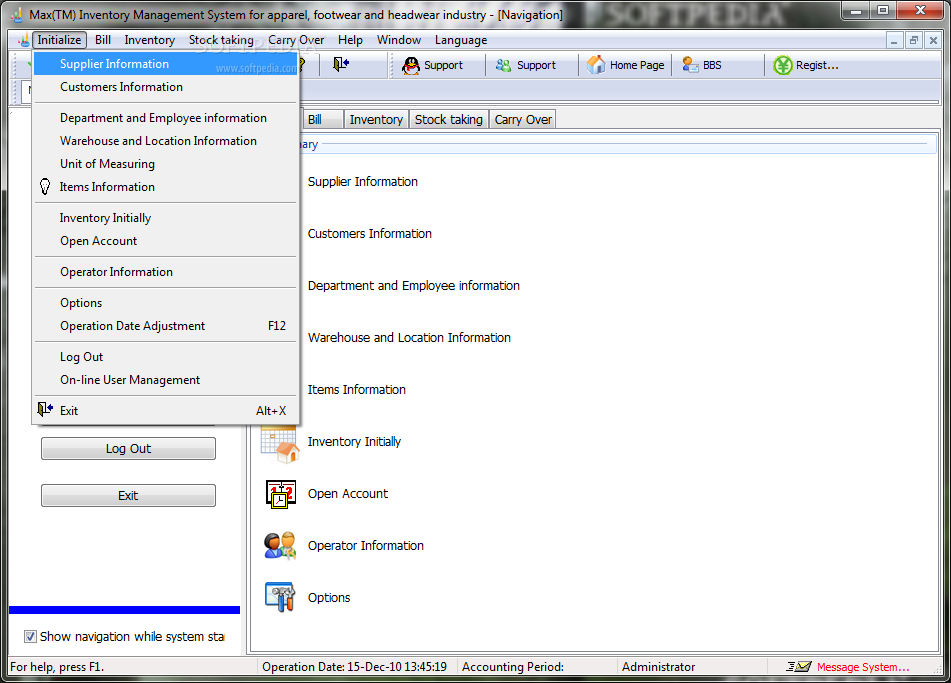
Task: Select Operator Information menu entry
Action: pyautogui.click(x=166, y=272)
